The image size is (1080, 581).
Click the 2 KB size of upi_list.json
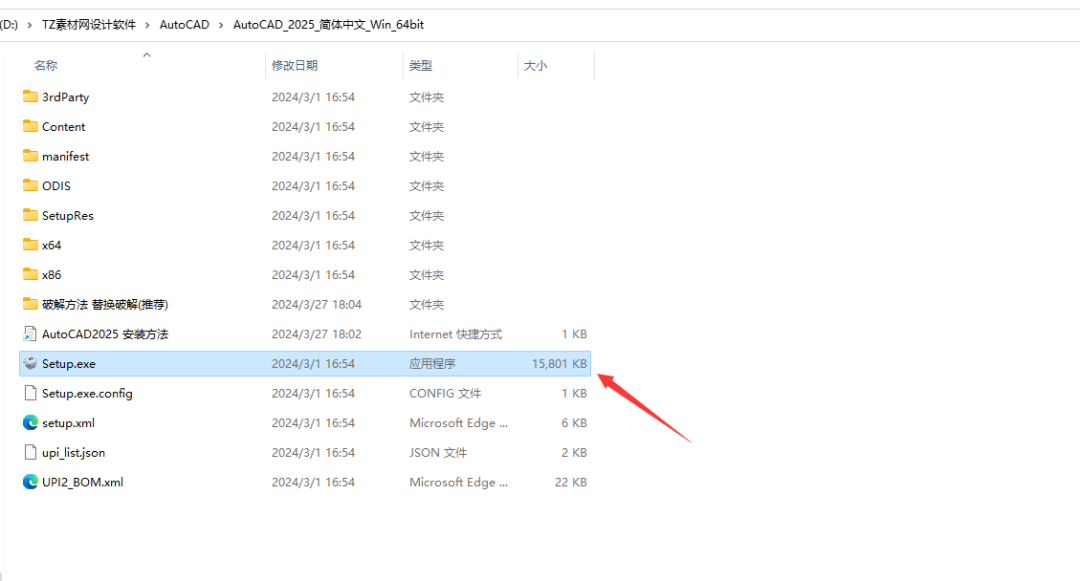click(574, 452)
